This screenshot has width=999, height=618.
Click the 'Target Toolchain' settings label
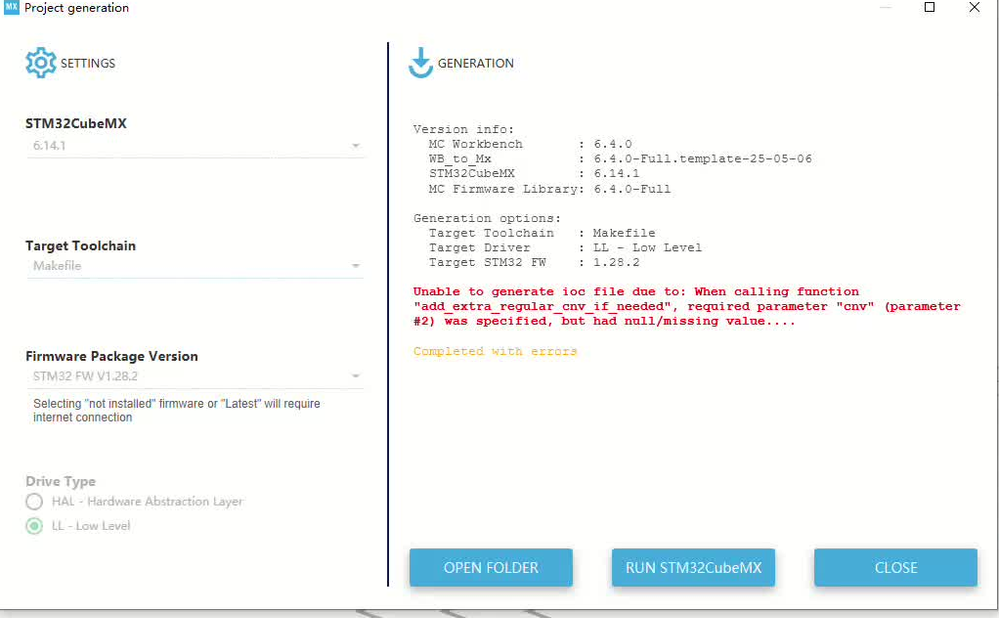coord(80,246)
